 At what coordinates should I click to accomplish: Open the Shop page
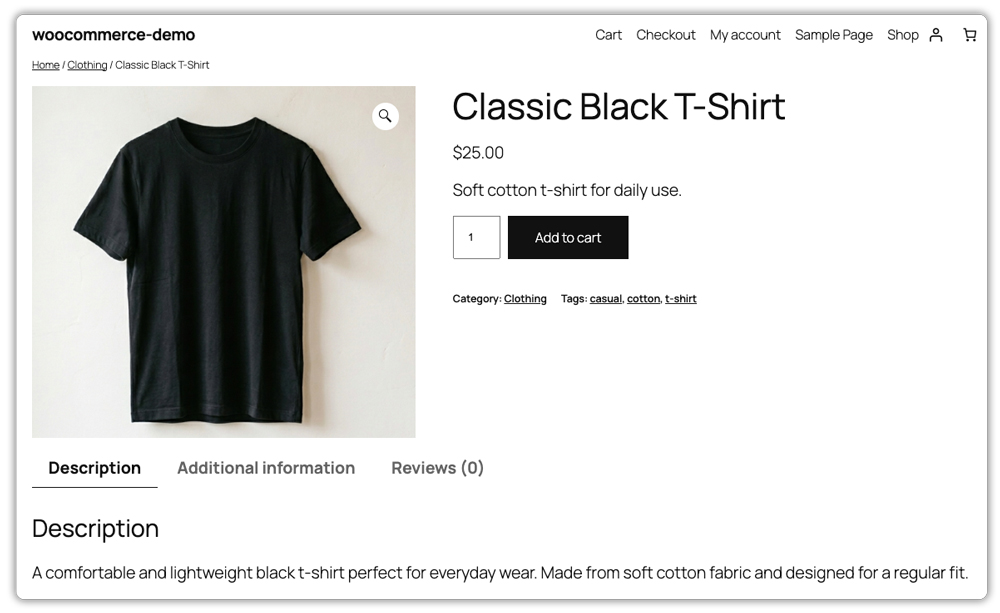pos(902,35)
